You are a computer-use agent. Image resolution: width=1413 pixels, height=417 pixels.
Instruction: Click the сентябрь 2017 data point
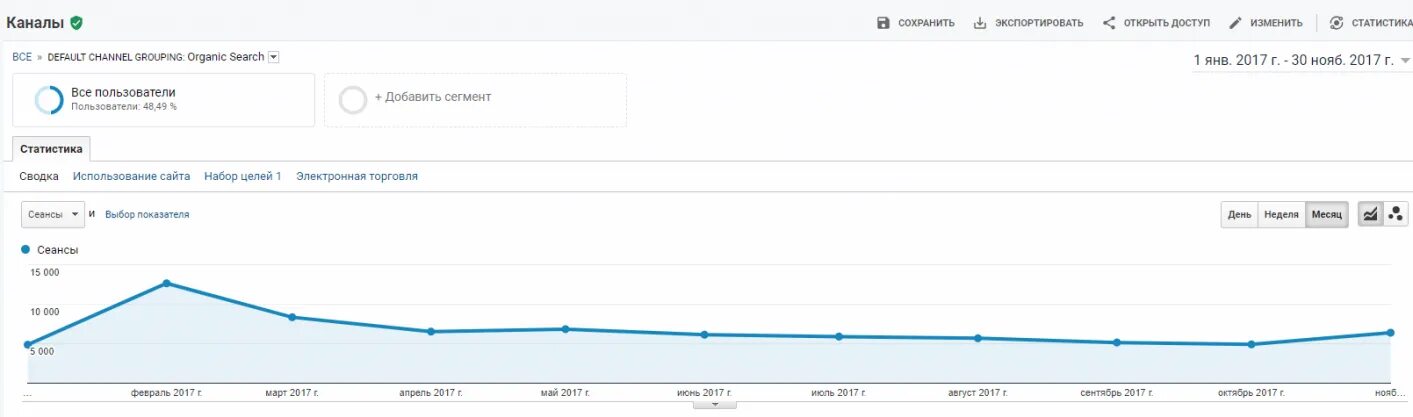[x=1117, y=342]
